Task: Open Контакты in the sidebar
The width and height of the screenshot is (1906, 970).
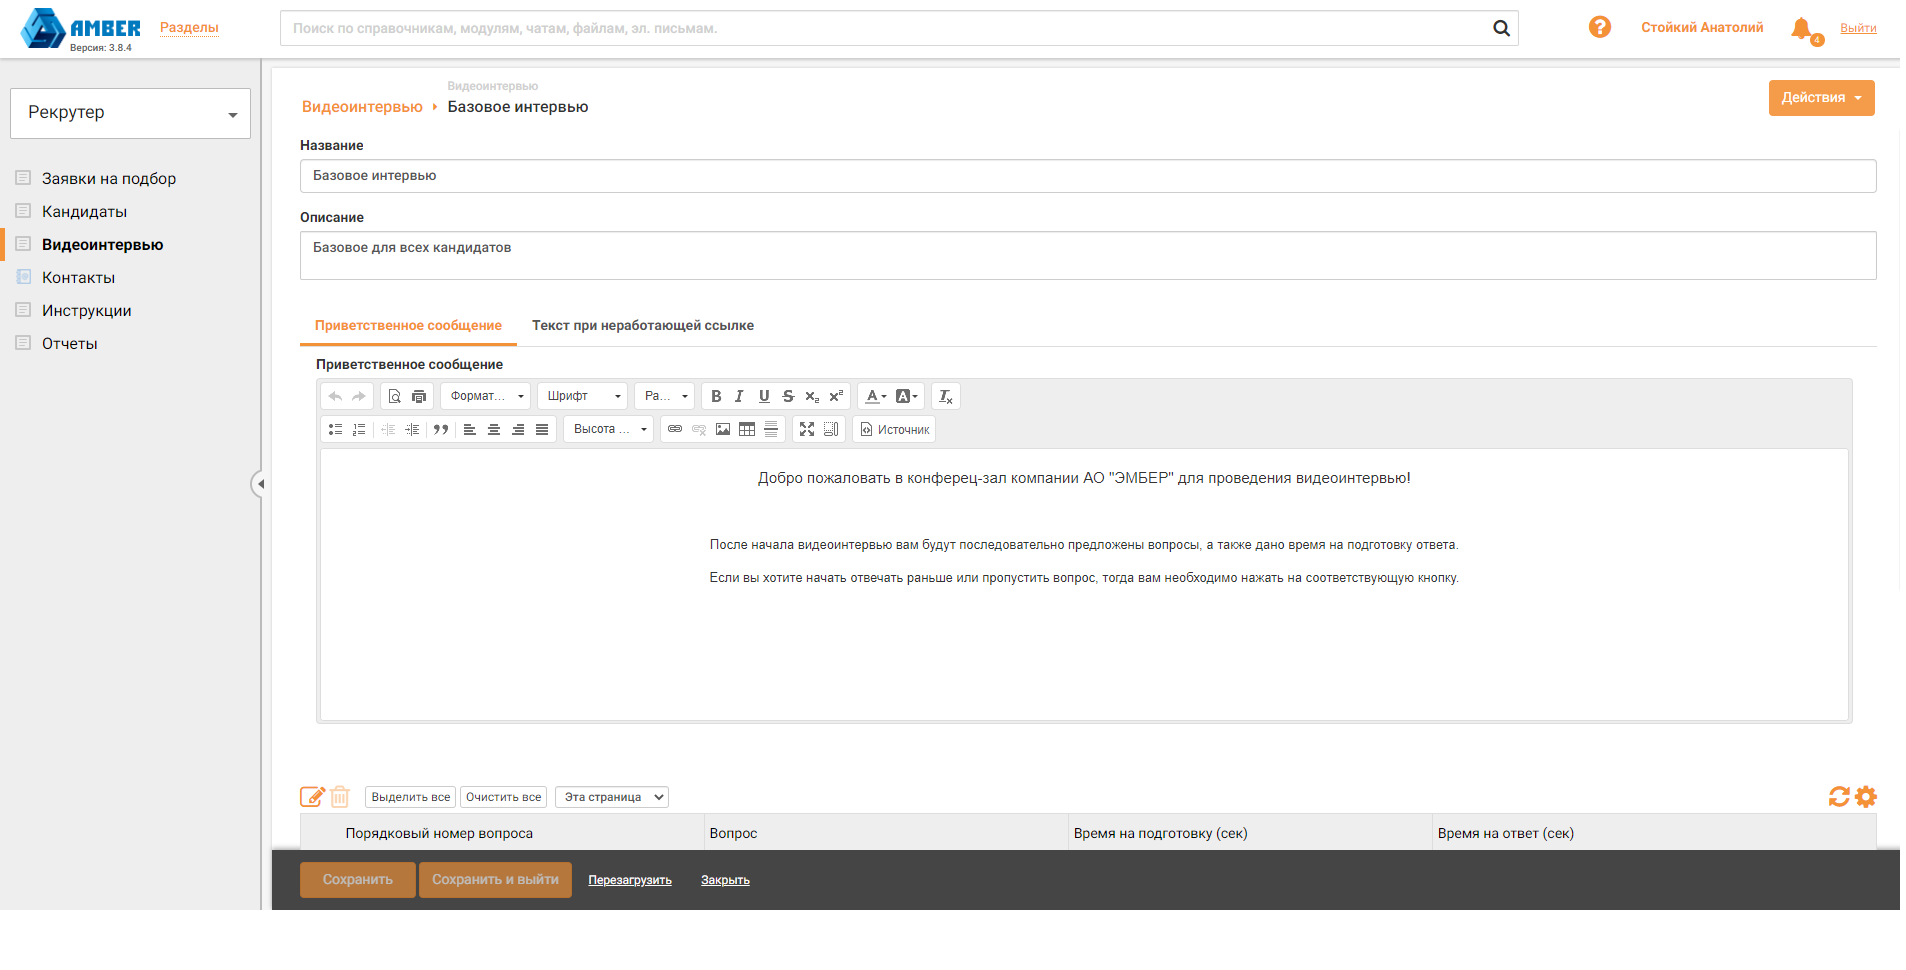Action: pos(78,278)
